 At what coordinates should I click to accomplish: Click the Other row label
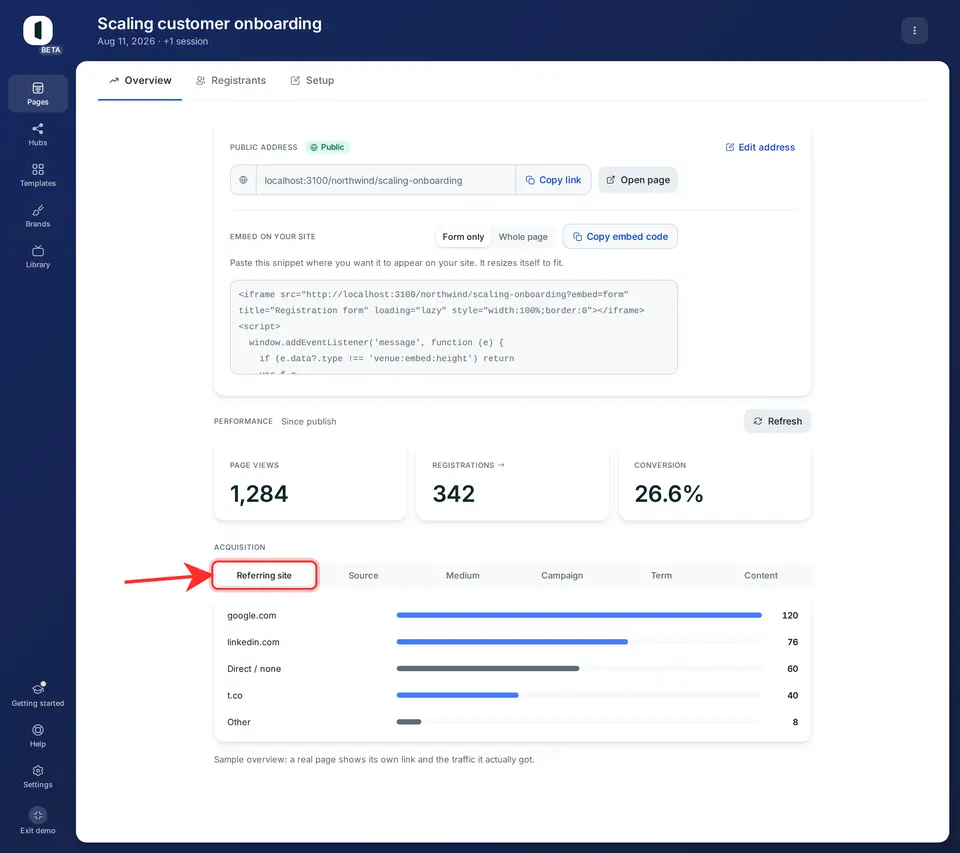click(x=239, y=722)
